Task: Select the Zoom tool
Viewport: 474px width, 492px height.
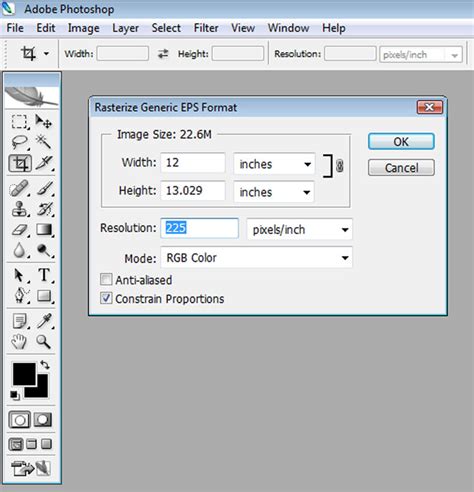Action: point(44,342)
